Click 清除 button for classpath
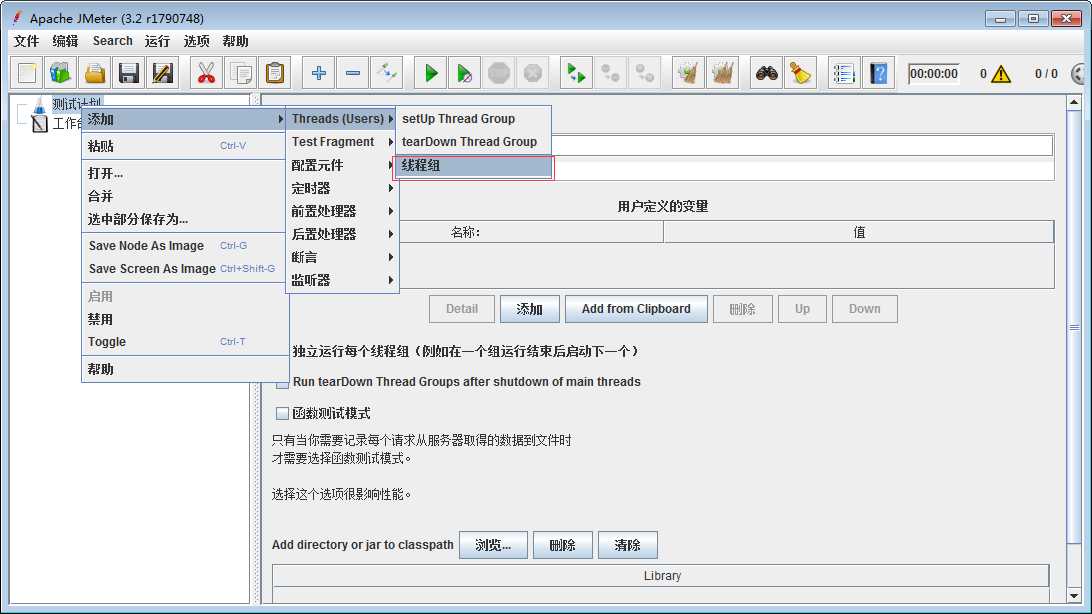The height and width of the screenshot is (614, 1092). point(627,545)
